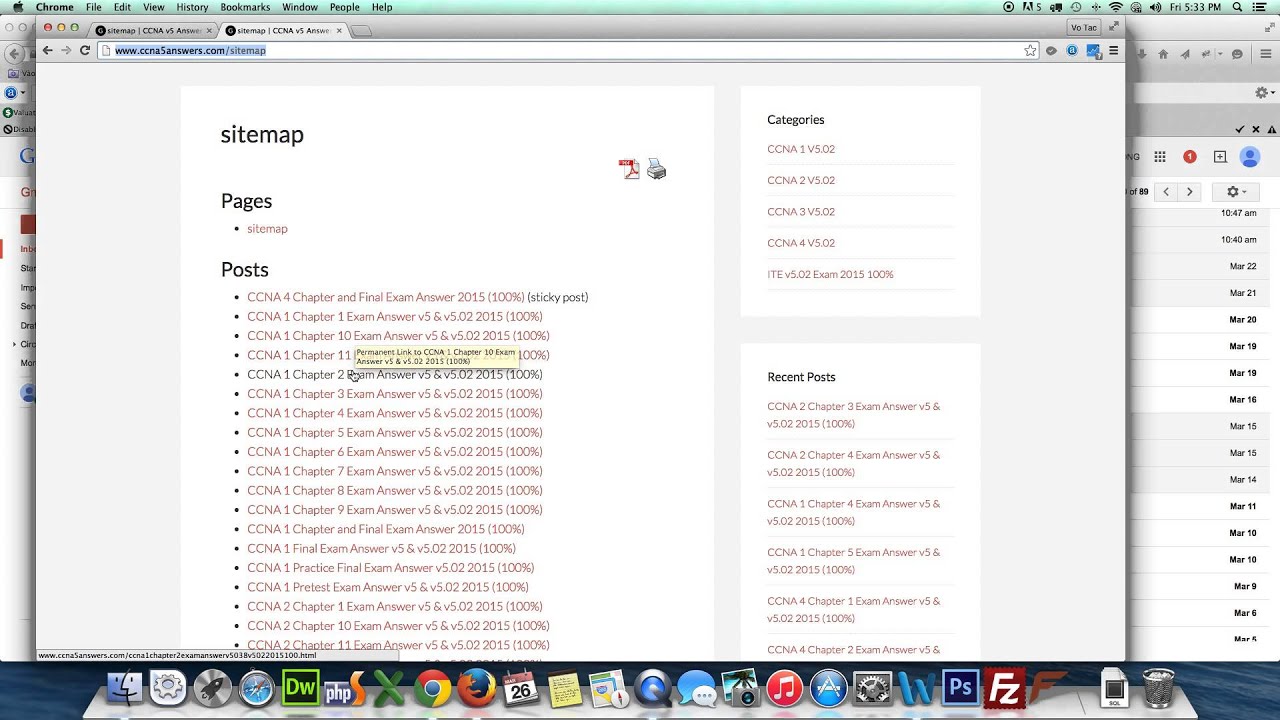
Task: Go back with the browser back arrow
Action: pos(47,50)
